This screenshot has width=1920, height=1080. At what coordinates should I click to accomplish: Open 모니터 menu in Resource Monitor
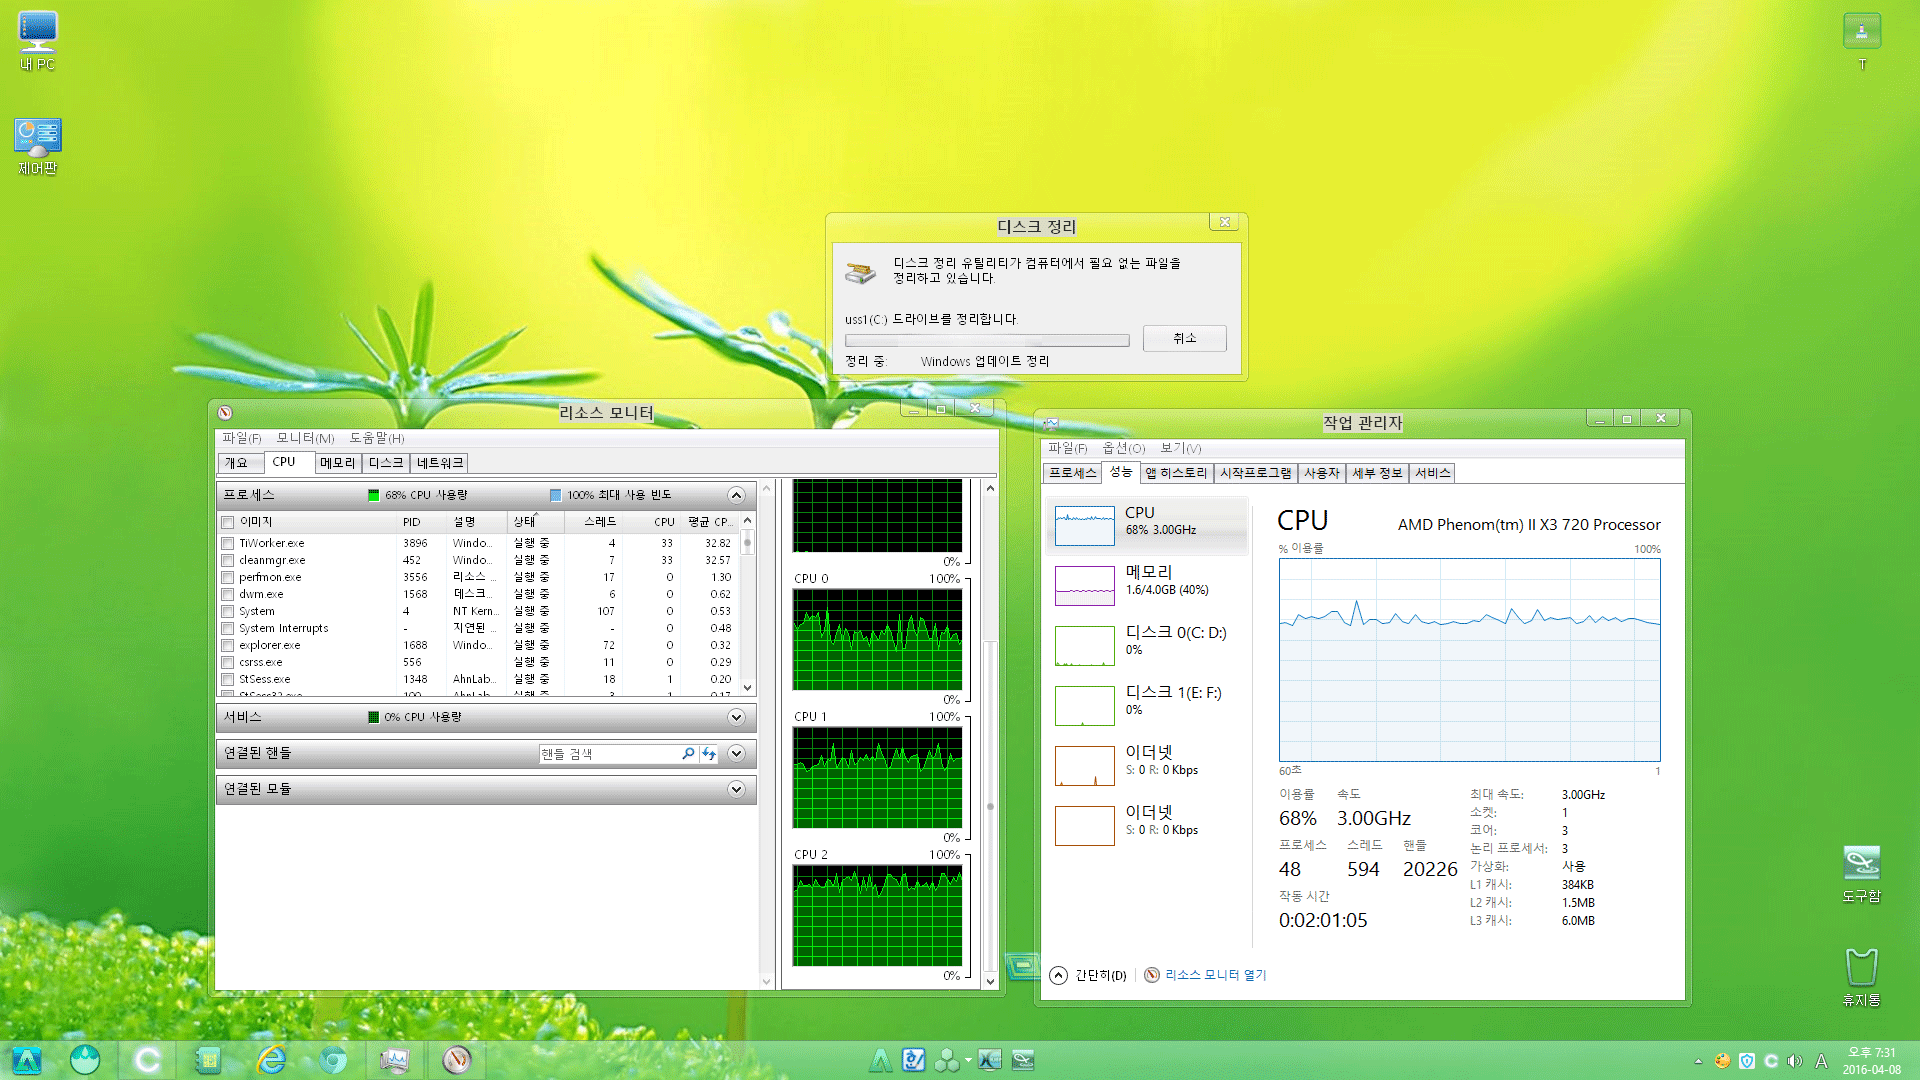[x=305, y=438]
